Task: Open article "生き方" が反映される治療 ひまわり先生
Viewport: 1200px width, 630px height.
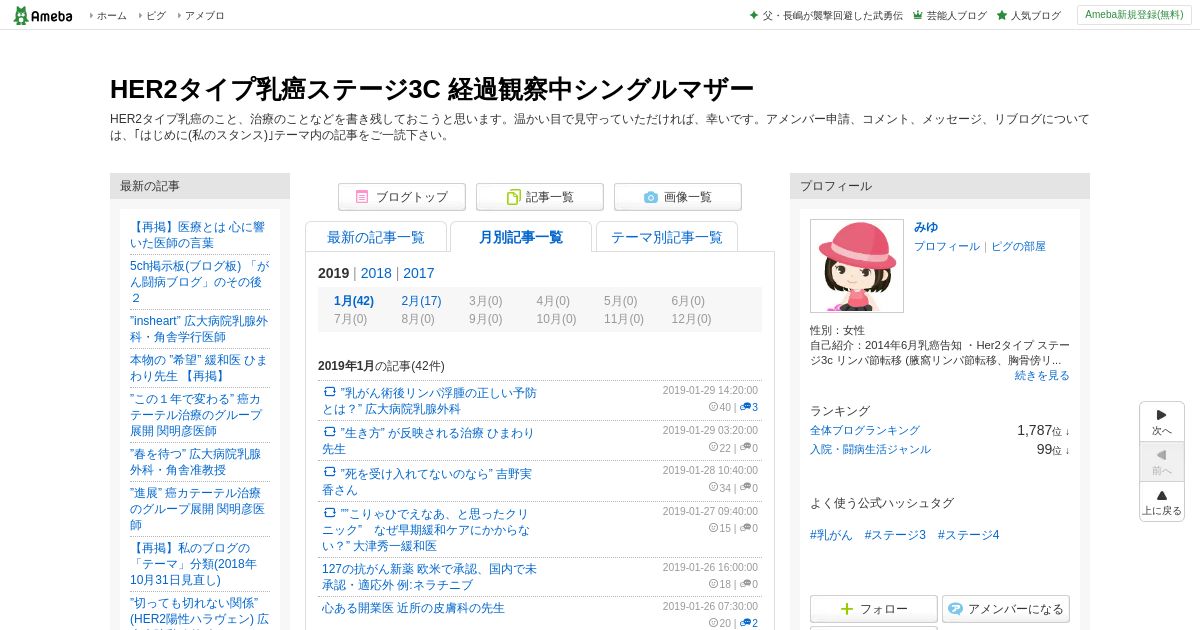Action: pos(428,441)
